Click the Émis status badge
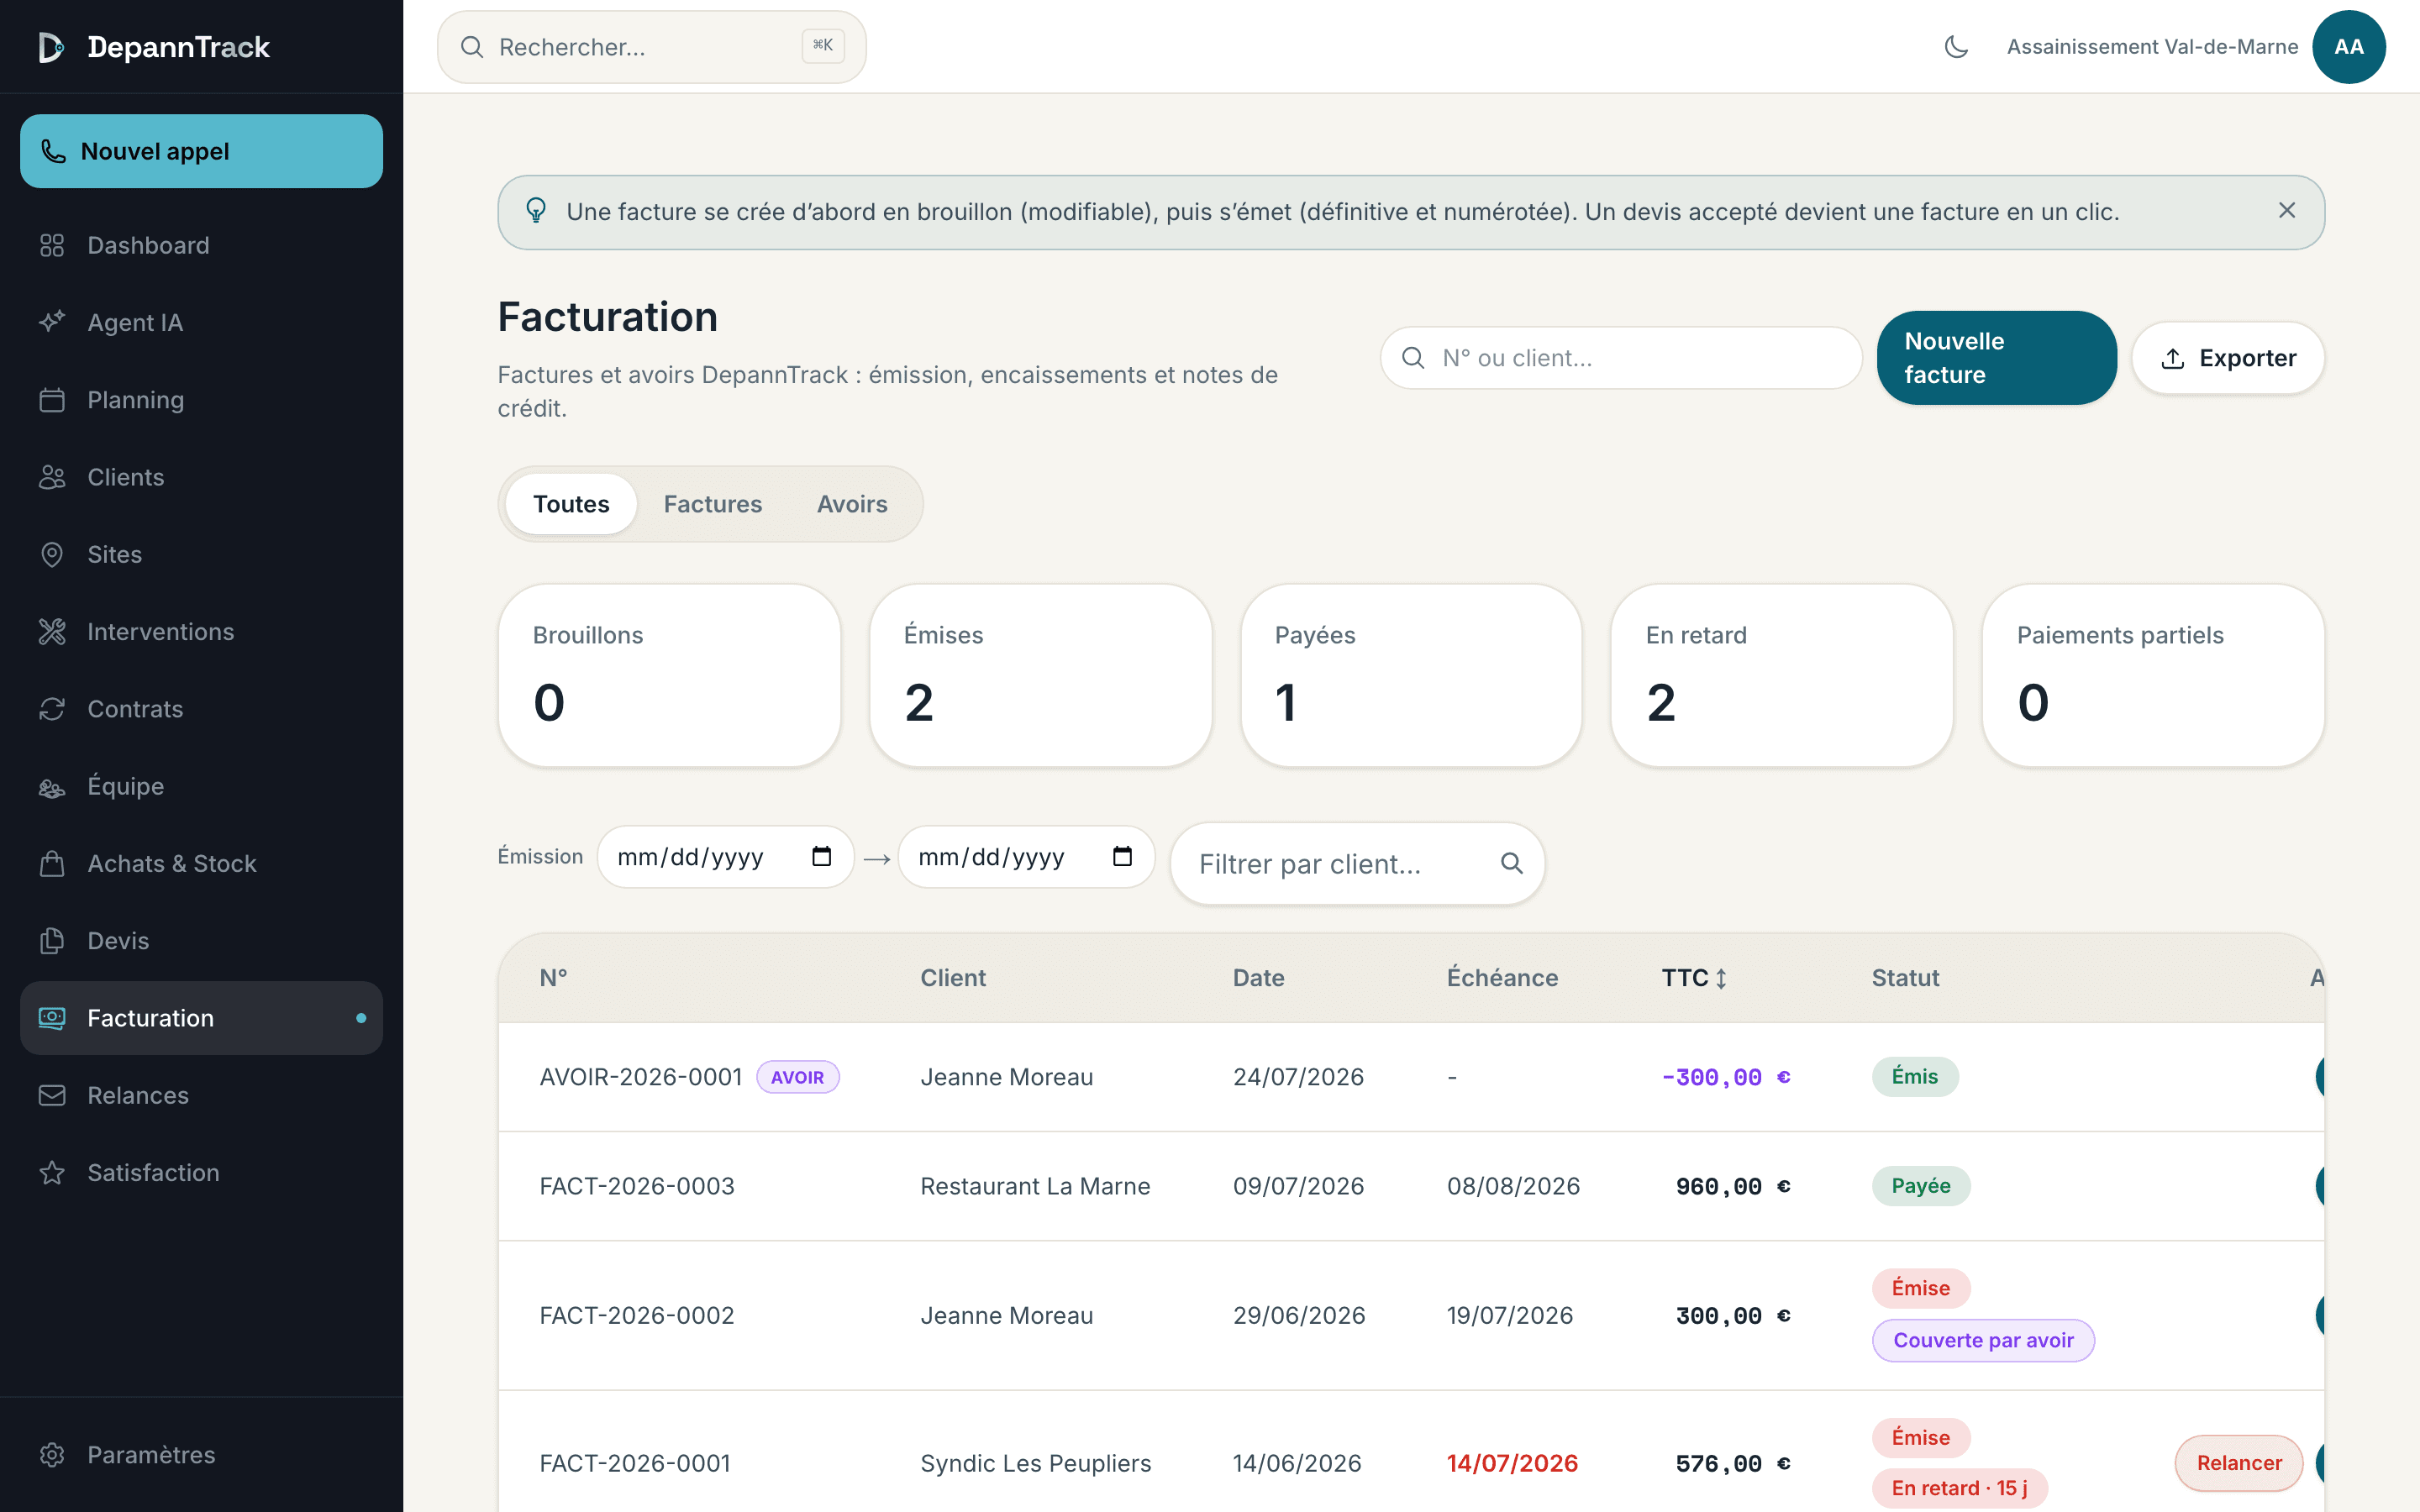The width and height of the screenshot is (2420, 1512). [1914, 1077]
